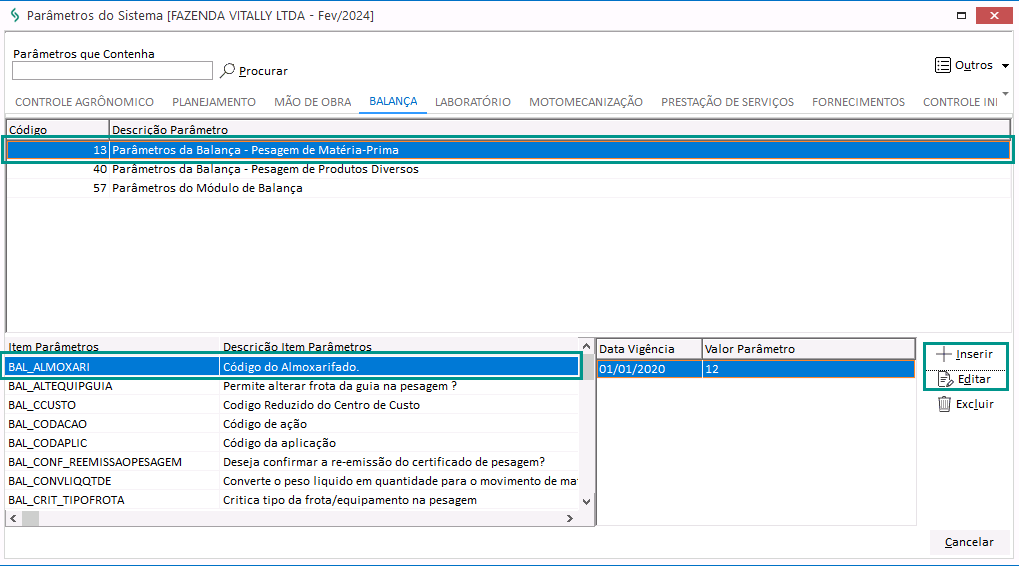Open the LABORATÓRIO tab
This screenshot has width=1019, height=566.
472,102
